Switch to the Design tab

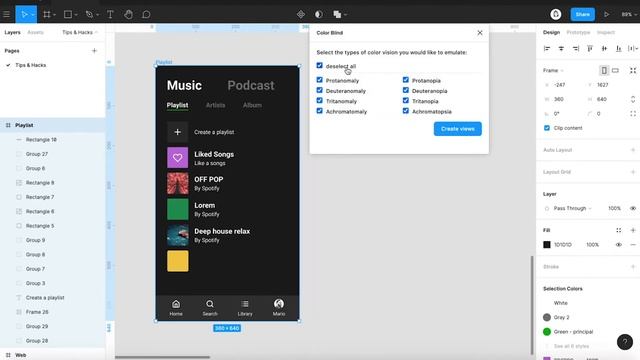[551, 32]
